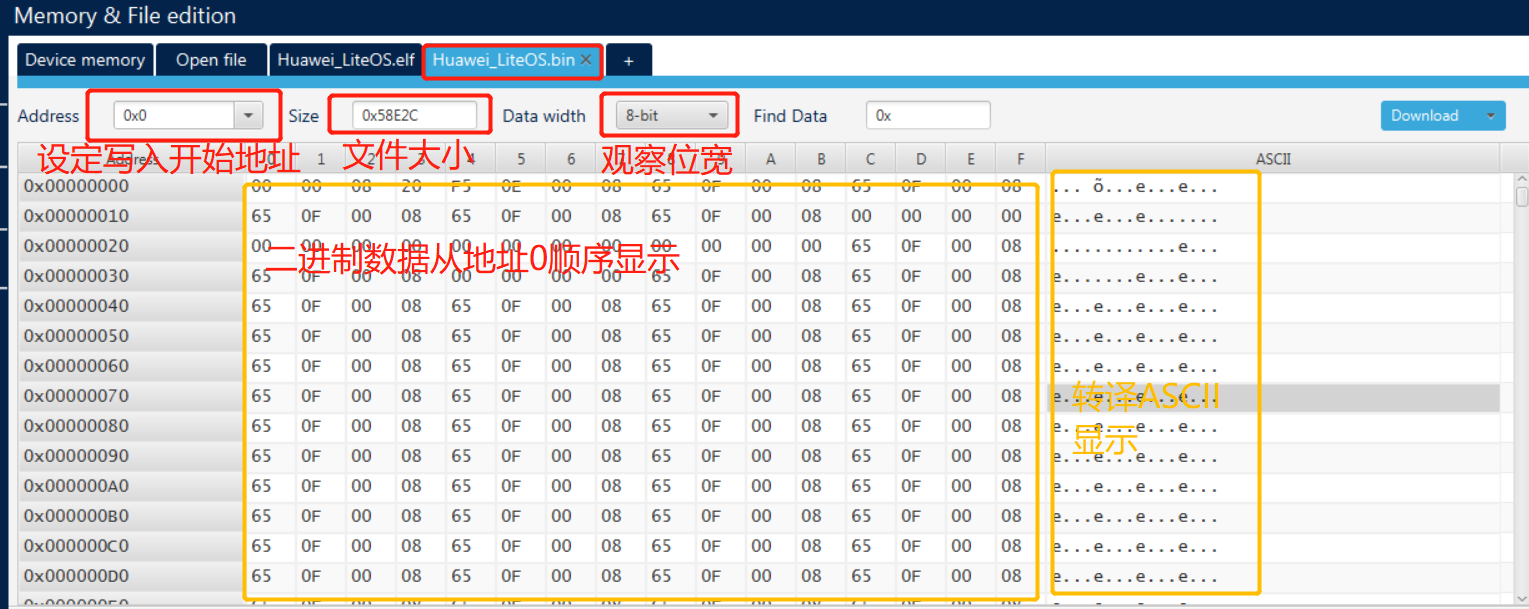Select the Huawei_LiteOS.bin tab
The image size is (1529, 609).
coord(503,60)
